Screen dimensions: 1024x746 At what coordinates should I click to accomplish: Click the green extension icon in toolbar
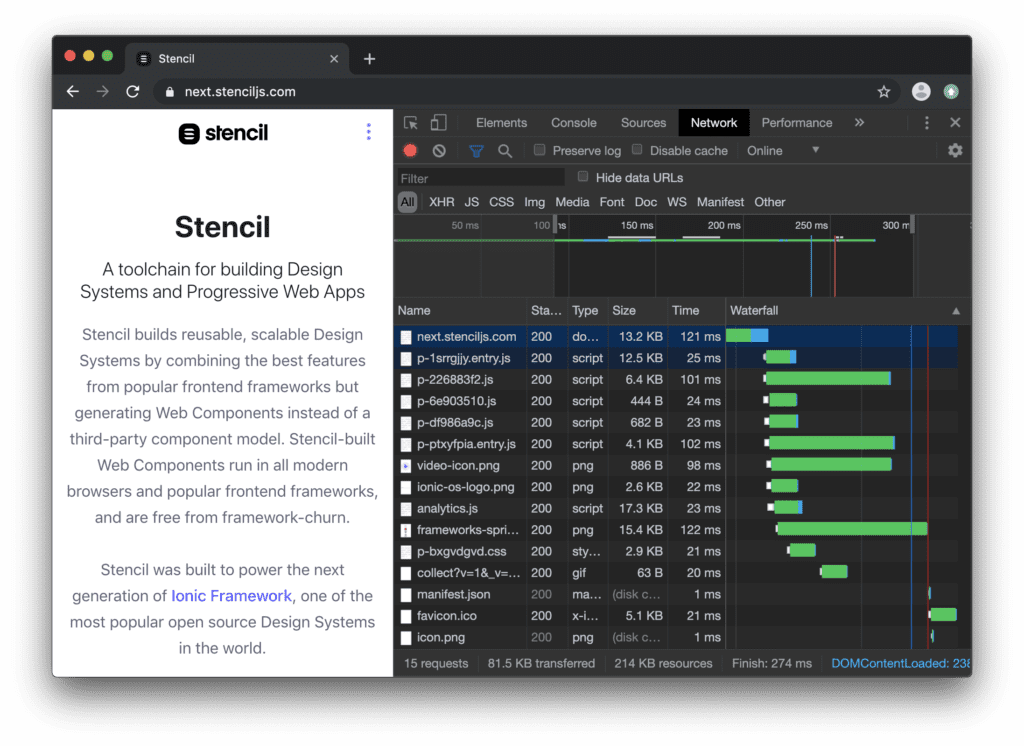point(951,91)
